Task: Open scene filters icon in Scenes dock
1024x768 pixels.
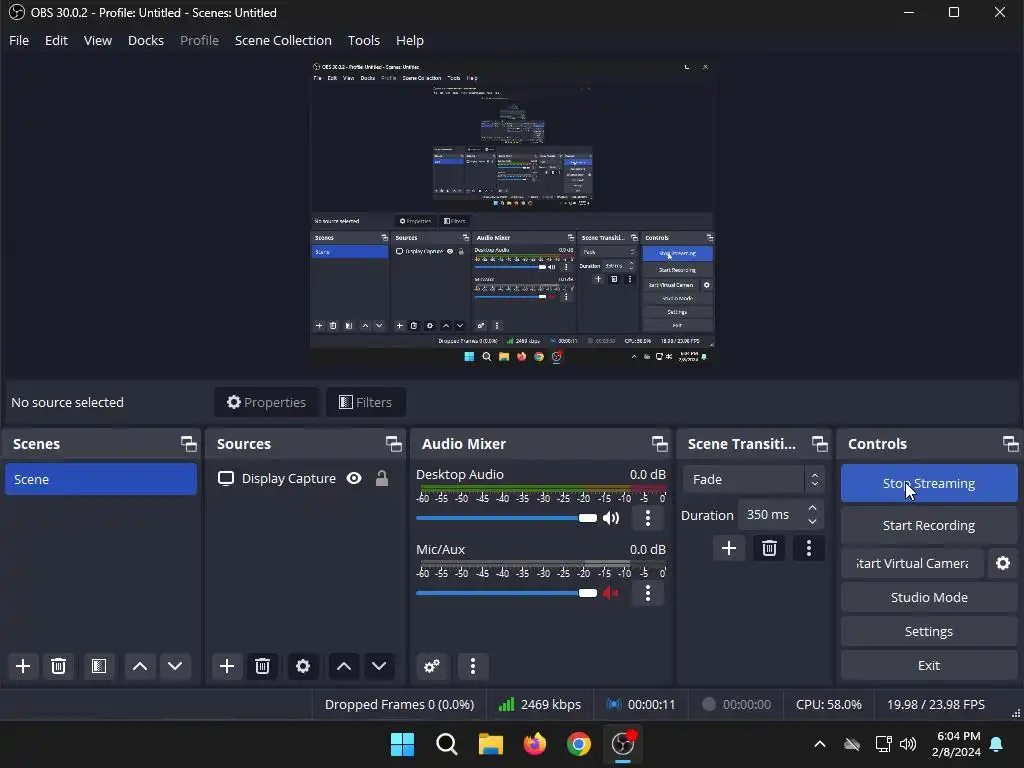Action: [x=99, y=666]
